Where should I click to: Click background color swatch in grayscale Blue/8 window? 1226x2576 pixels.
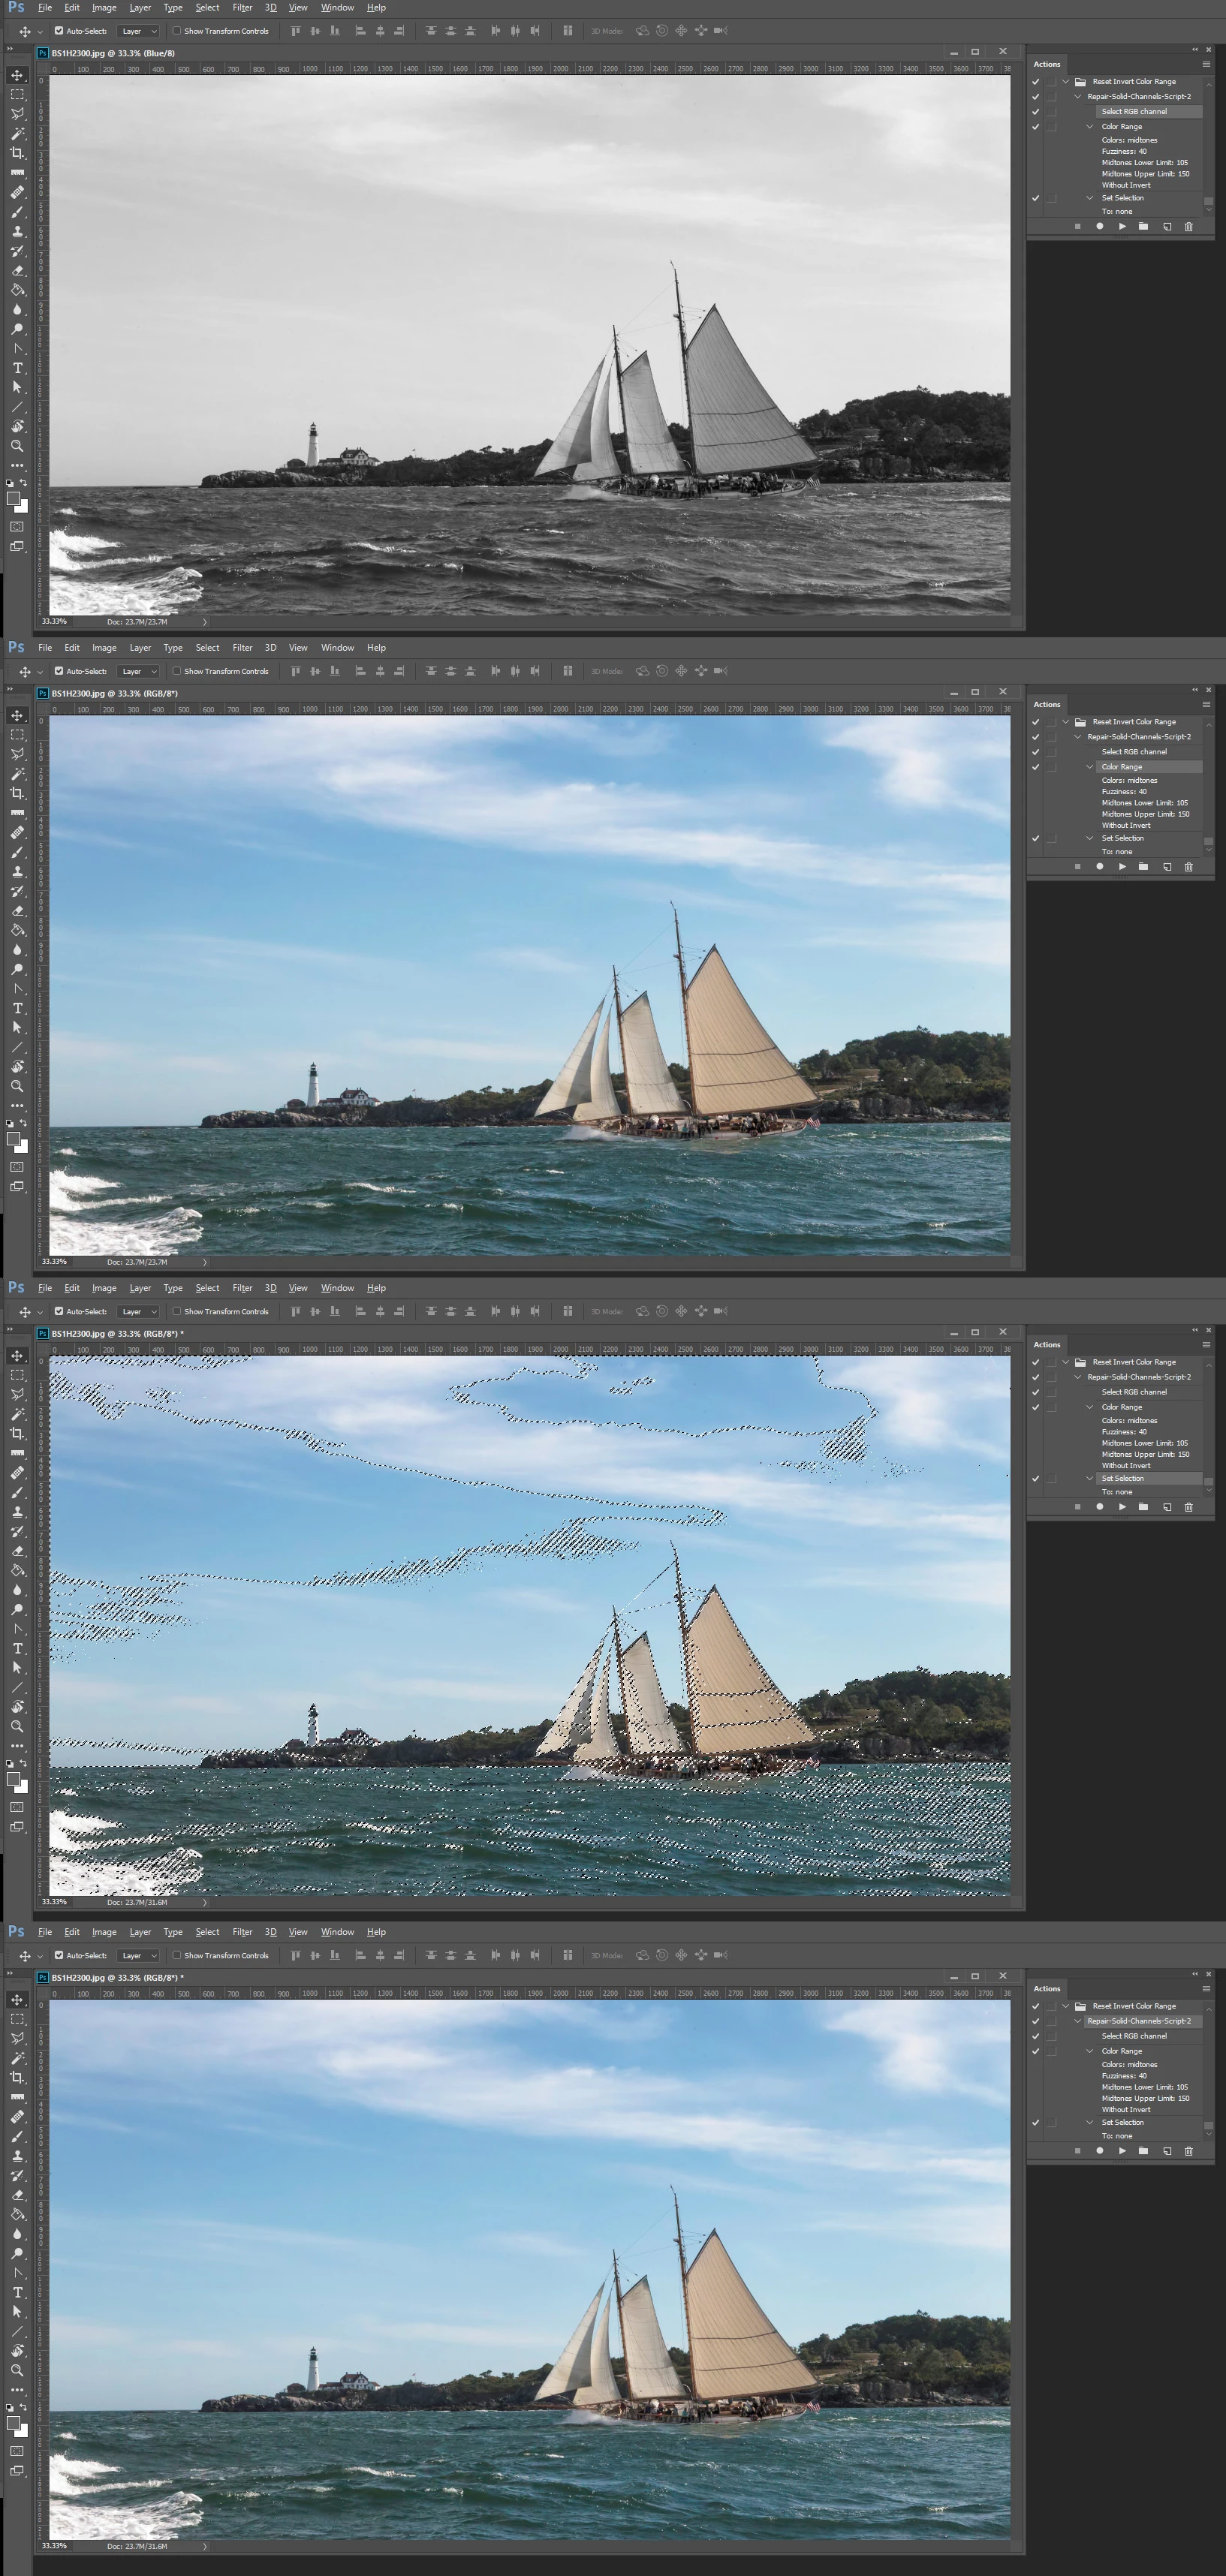[x=21, y=507]
